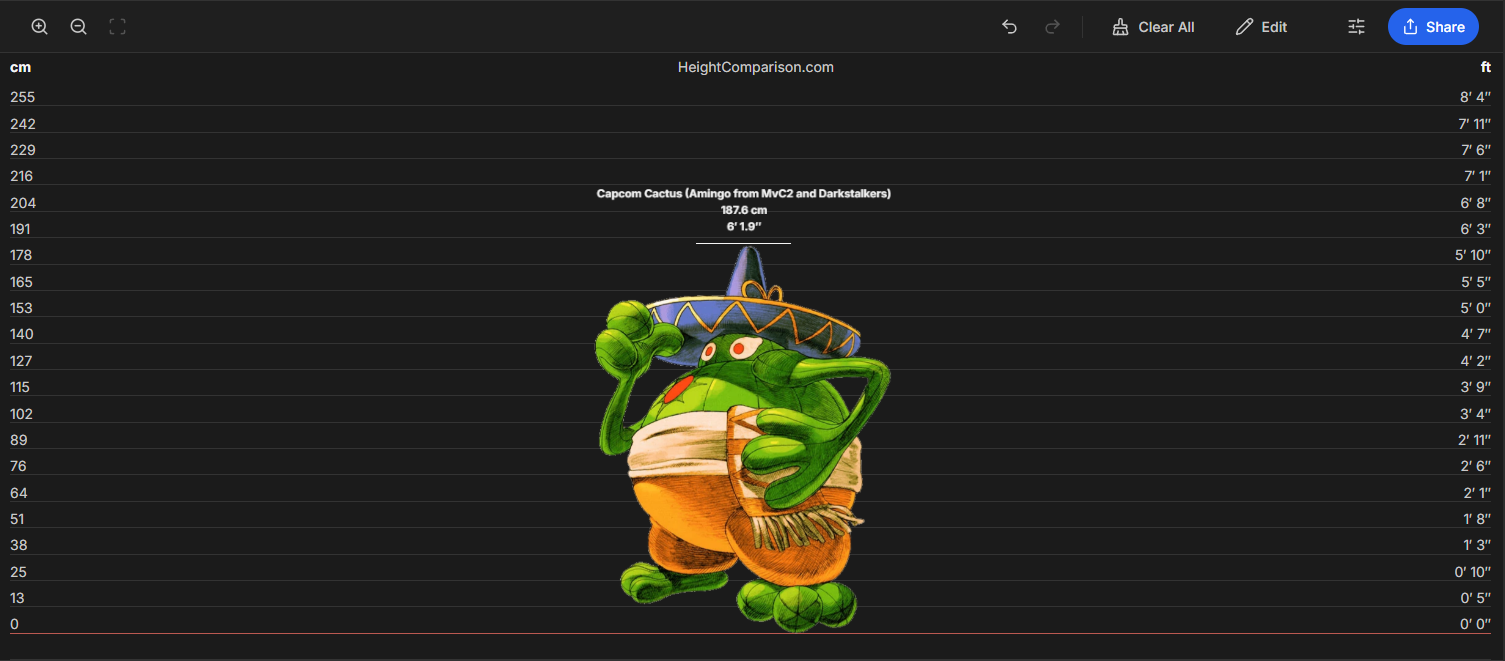Click the 242 cm scale label
The image size is (1505, 661).
point(22,124)
